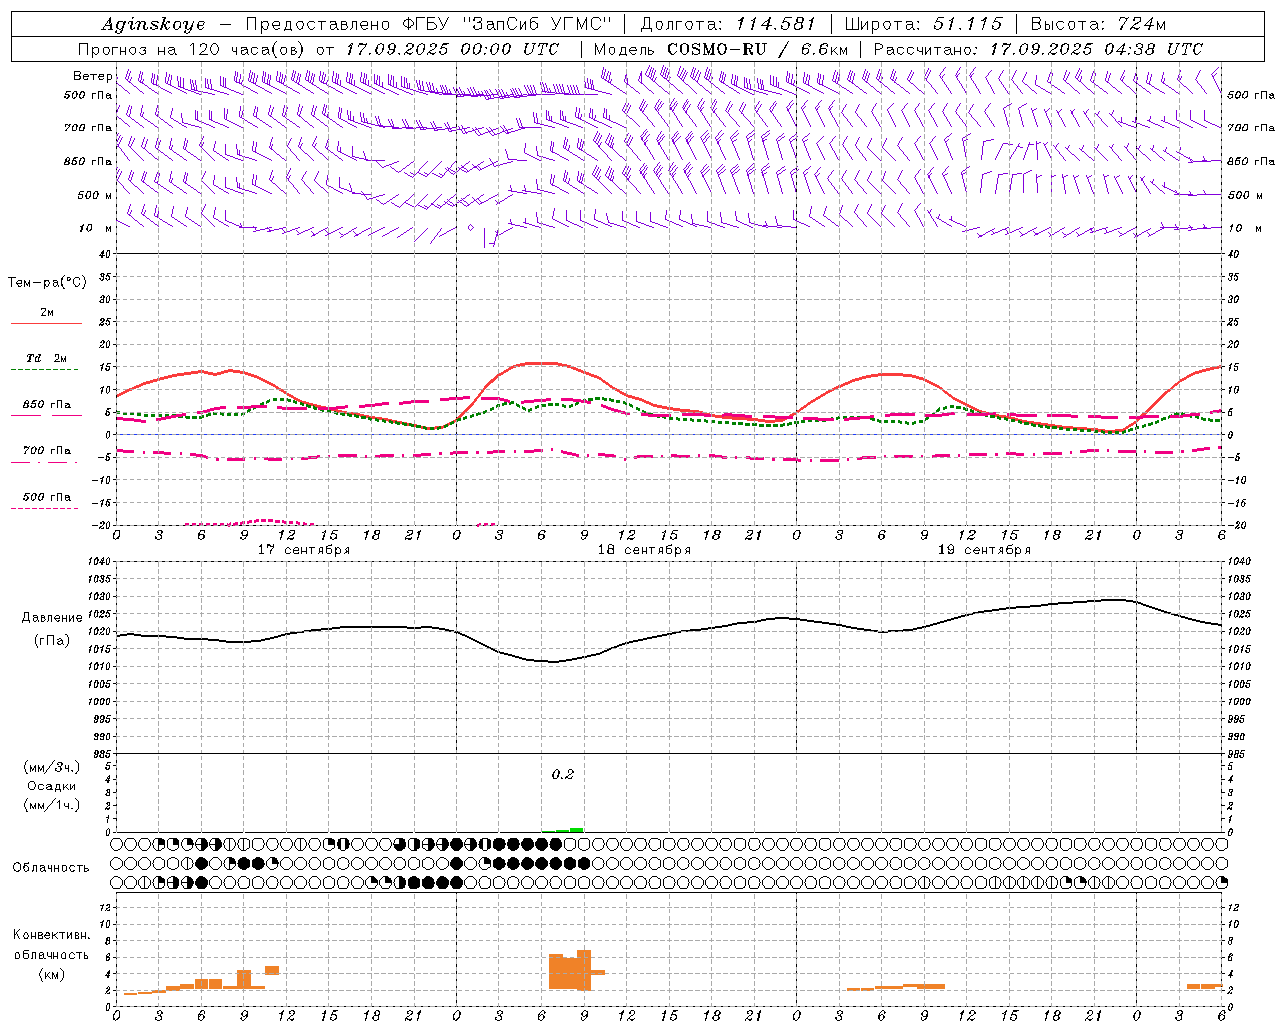Click the tallest orange convective cloud bar

tap(584, 969)
